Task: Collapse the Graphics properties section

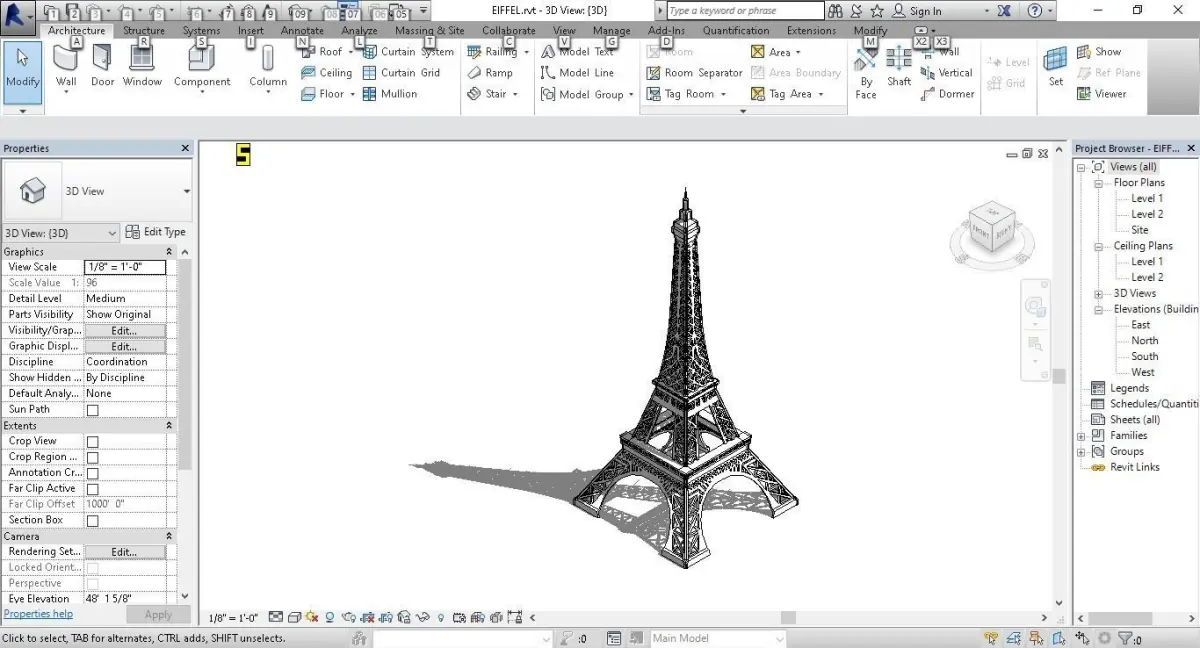Action: tap(169, 252)
